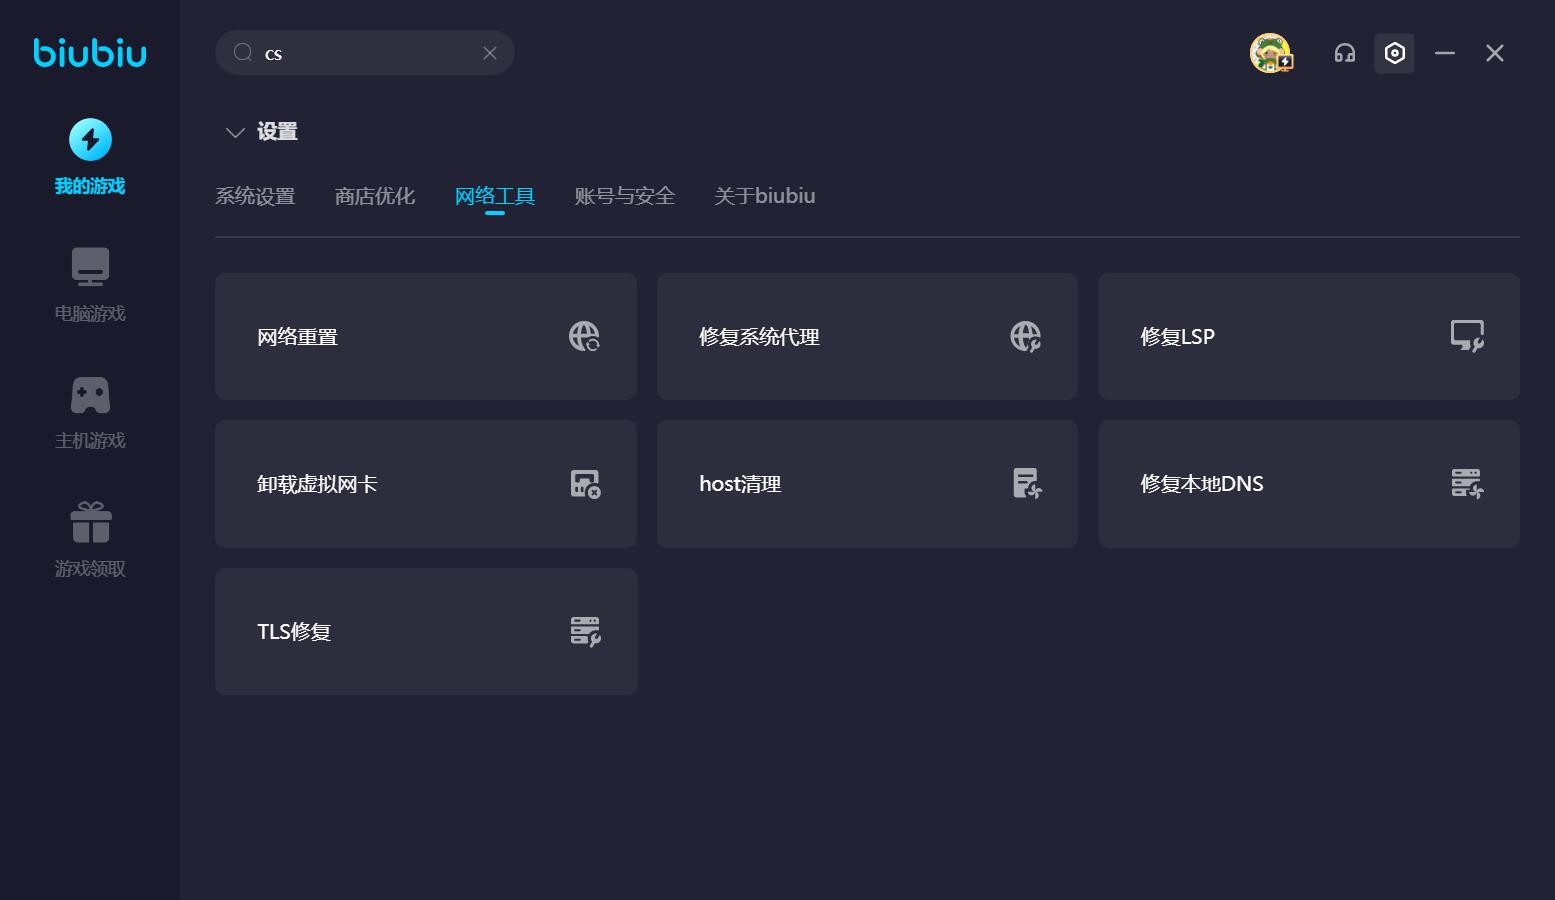Click the magnifier search icon
The height and width of the screenshot is (900, 1555).
[x=243, y=53]
